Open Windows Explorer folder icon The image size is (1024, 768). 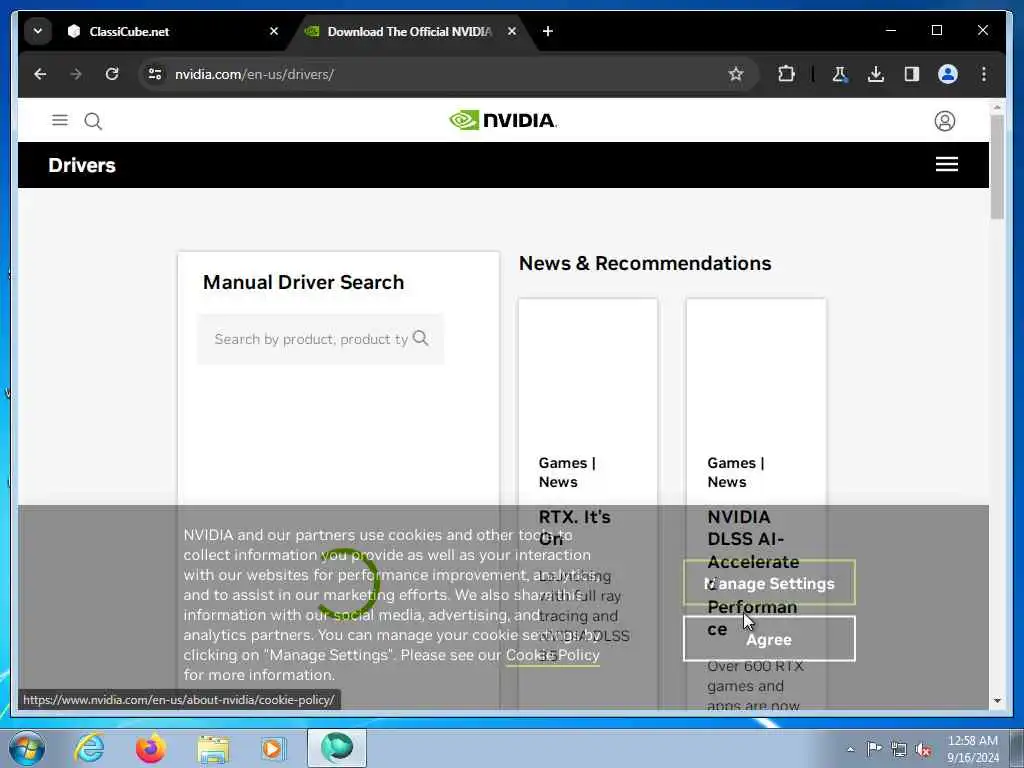[x=213, y=749]
